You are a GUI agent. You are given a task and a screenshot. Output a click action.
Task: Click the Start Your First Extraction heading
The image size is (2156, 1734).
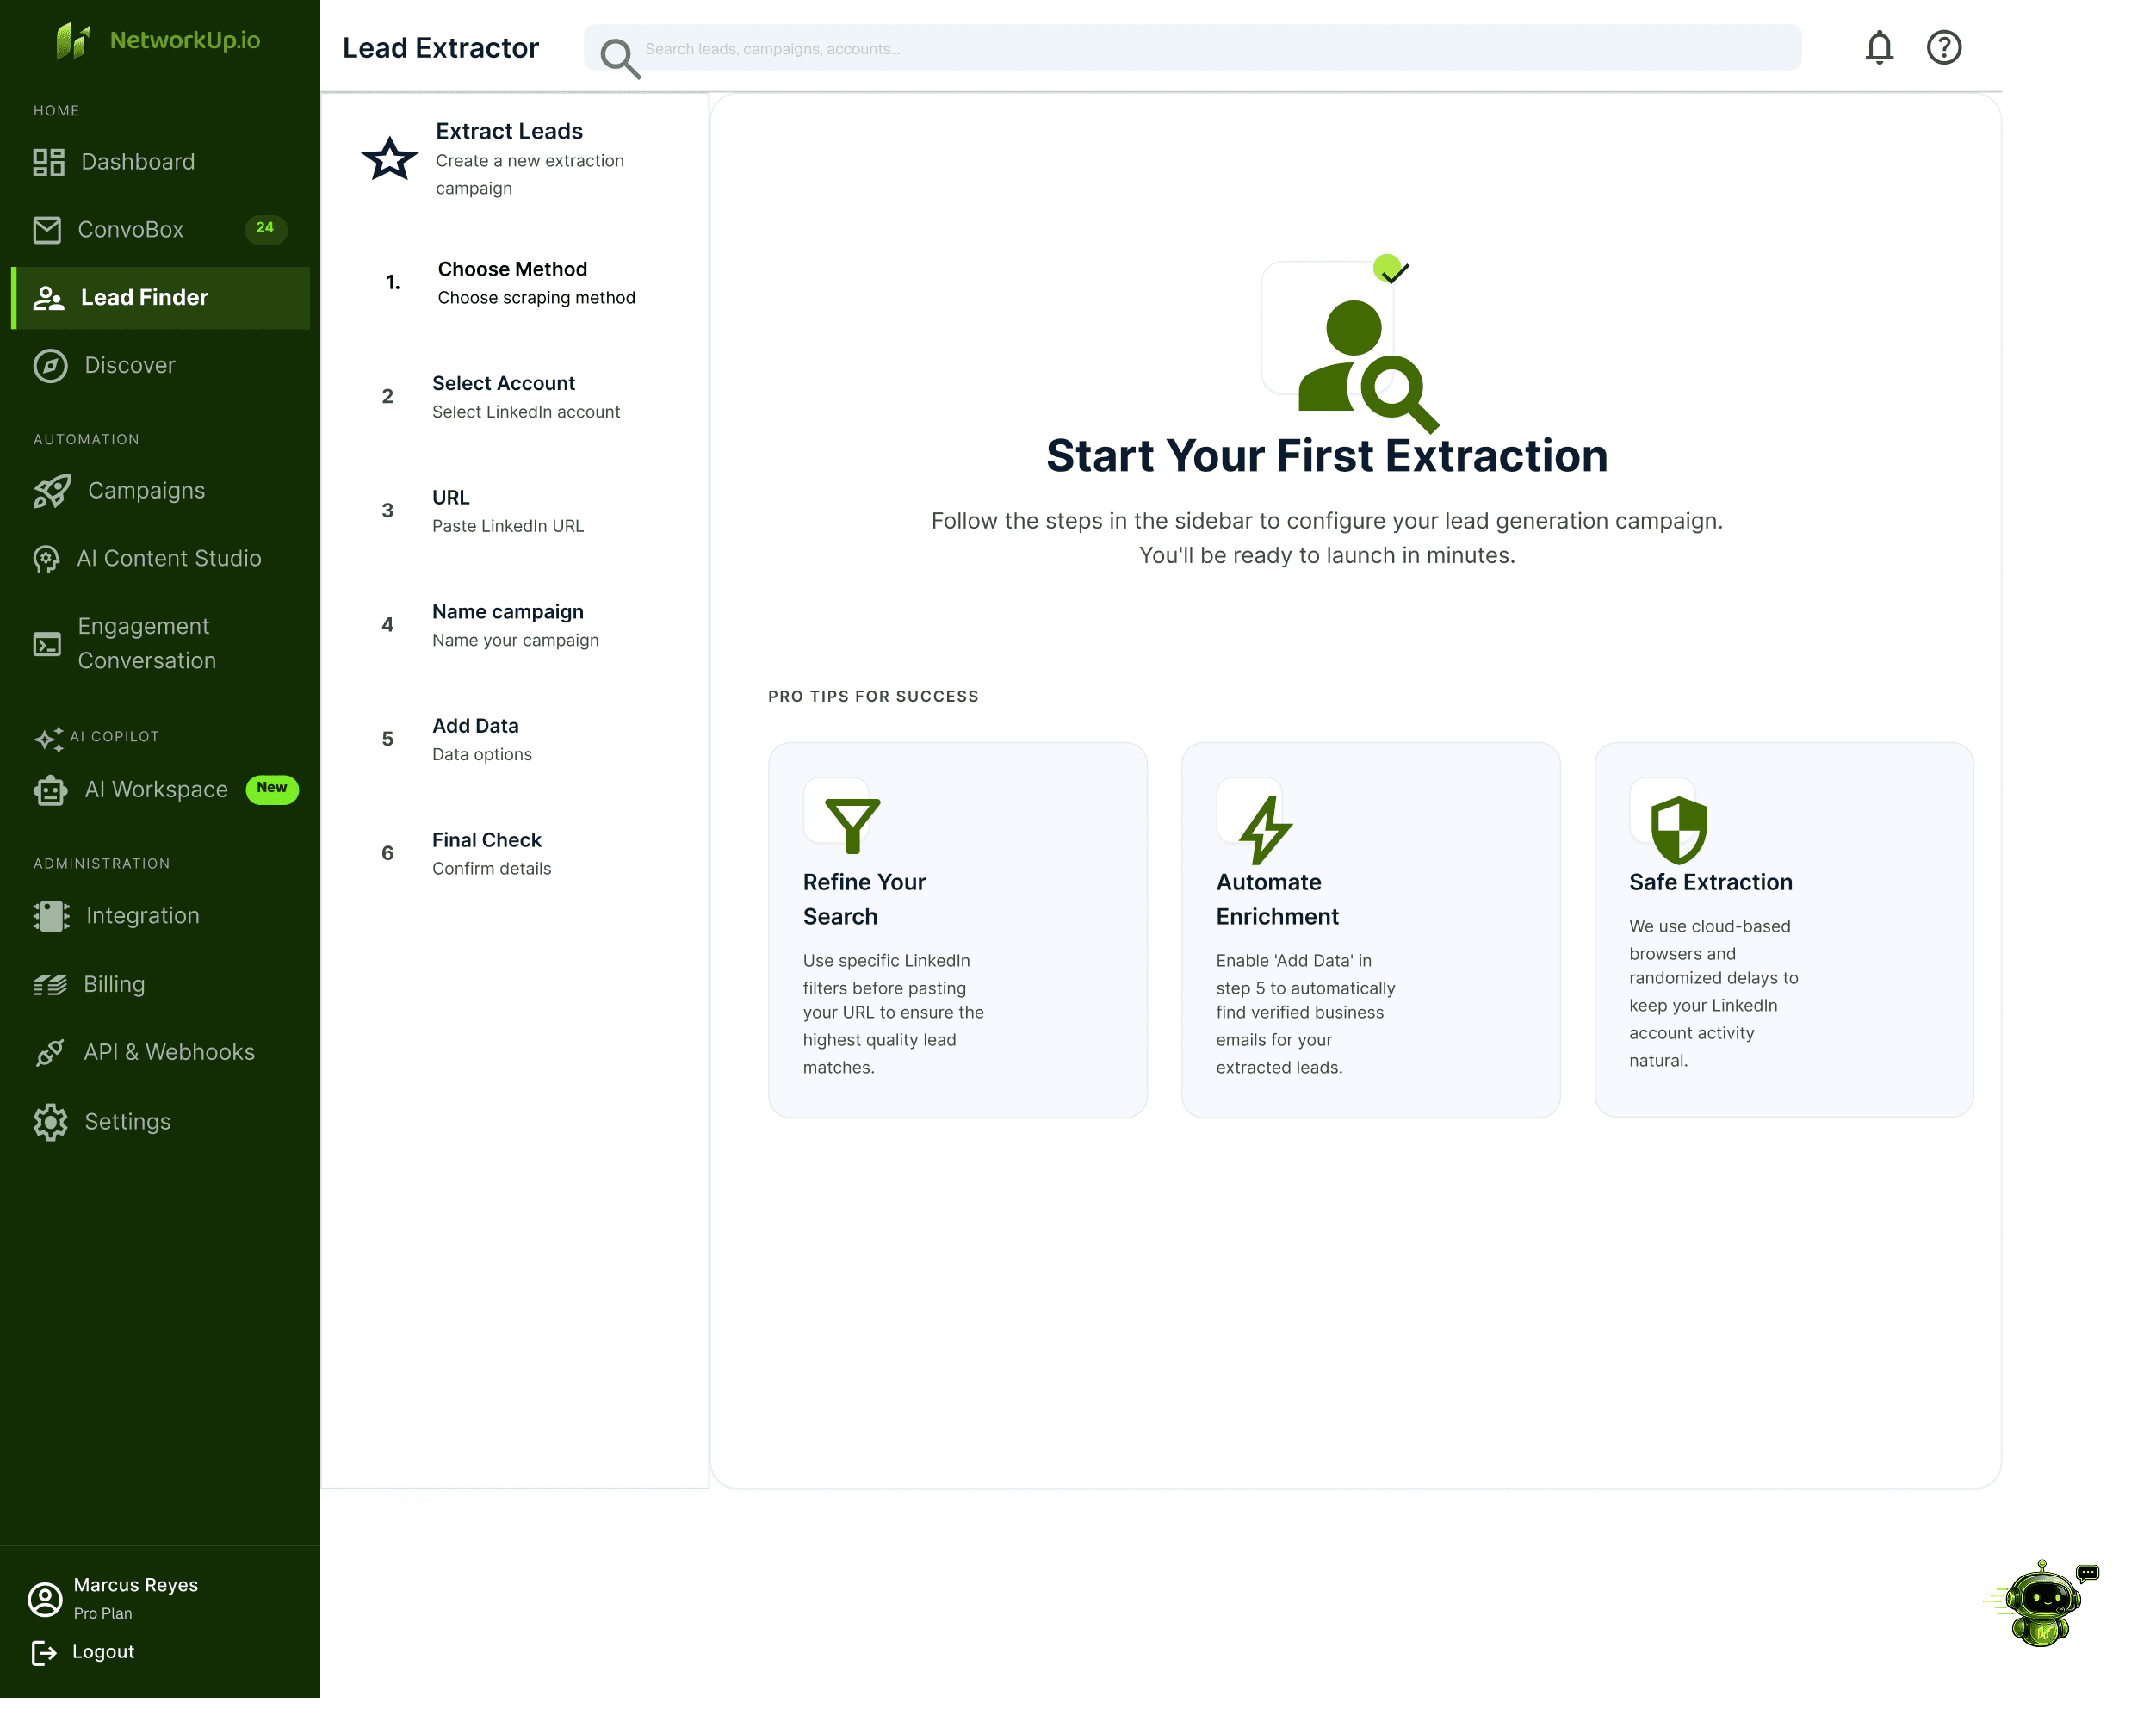point(1327,457)
